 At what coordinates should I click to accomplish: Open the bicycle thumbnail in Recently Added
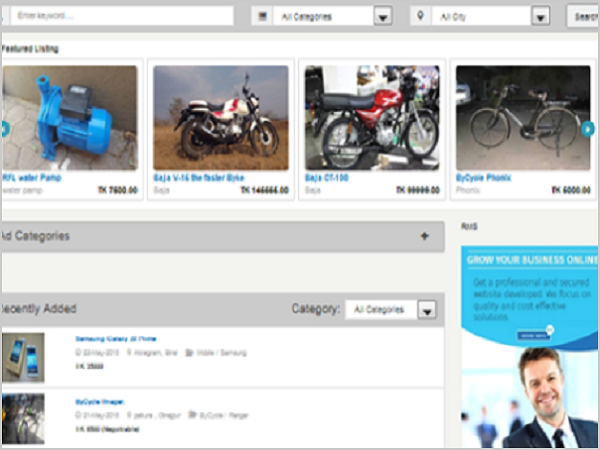[23, 418]
